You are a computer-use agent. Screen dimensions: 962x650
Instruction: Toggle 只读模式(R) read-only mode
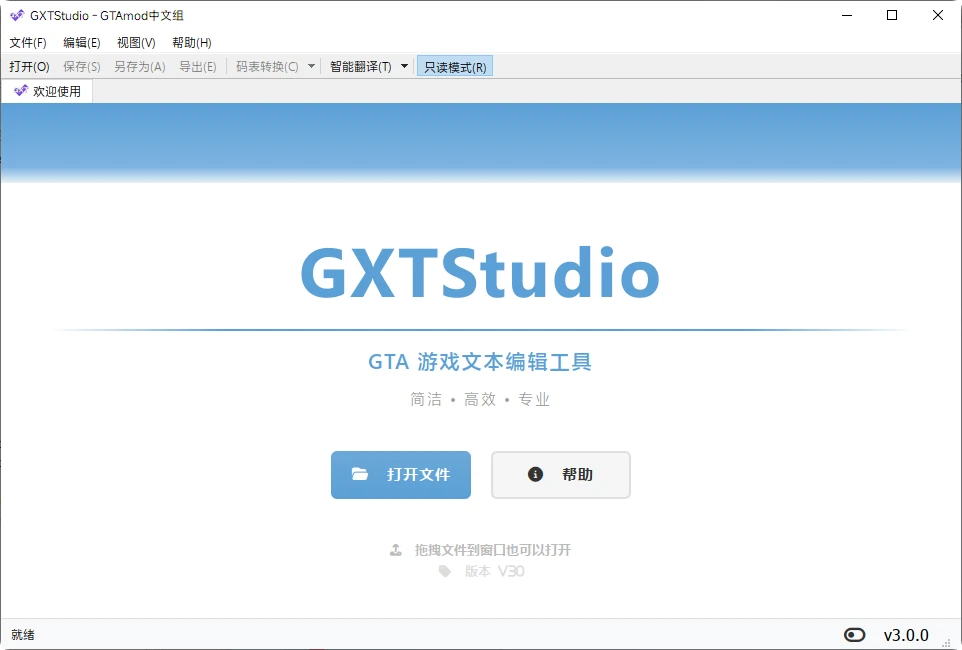(x=455, y=66)
